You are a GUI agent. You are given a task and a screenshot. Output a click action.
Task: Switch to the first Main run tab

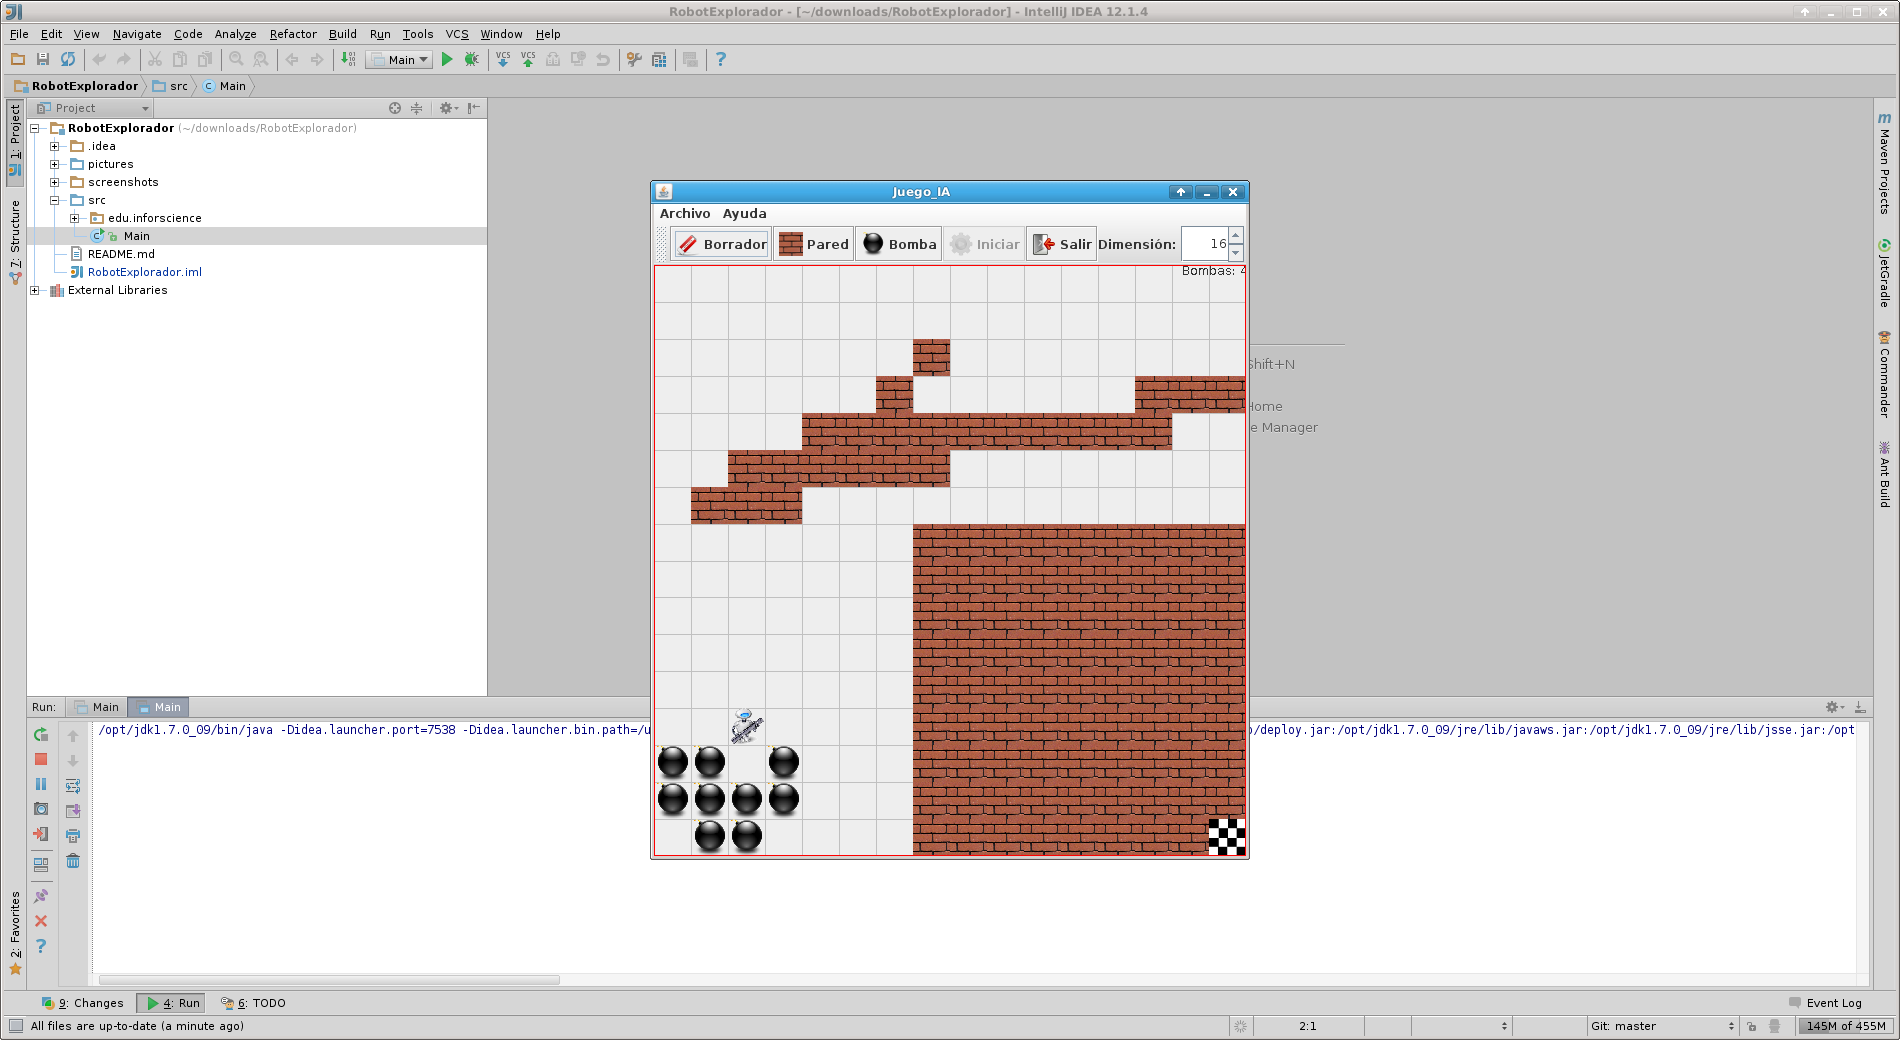(97, 707)
